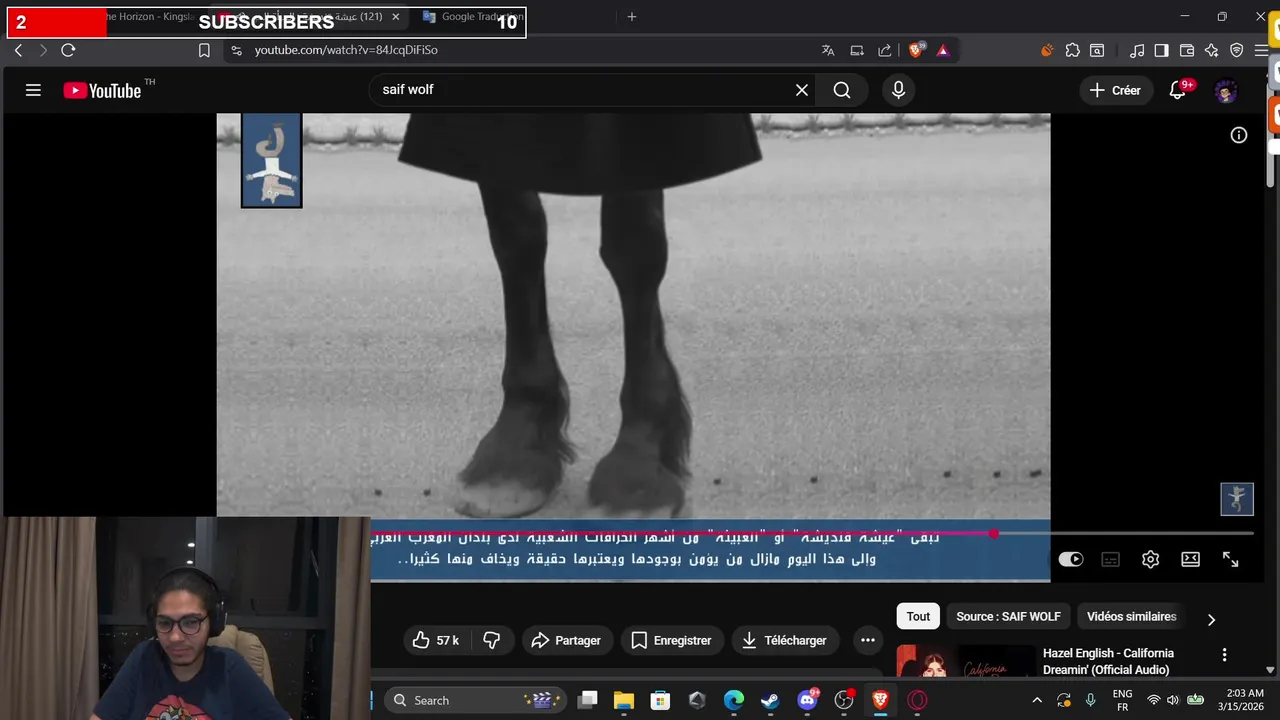
Task: Like the video with 57 k
Action: (435, 640)
